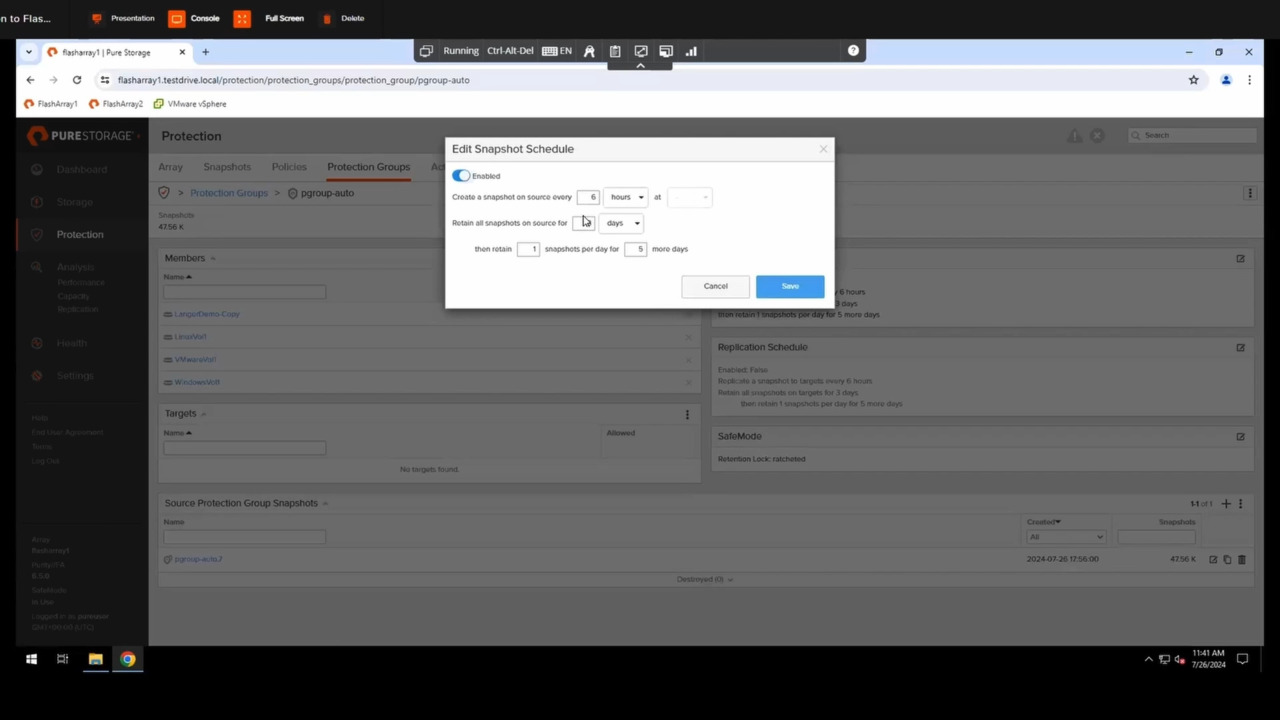Screen dimensions: 1280x720
Task: Send Ctrl-Alt-Del to the console
Action: [x=510, y=51]
